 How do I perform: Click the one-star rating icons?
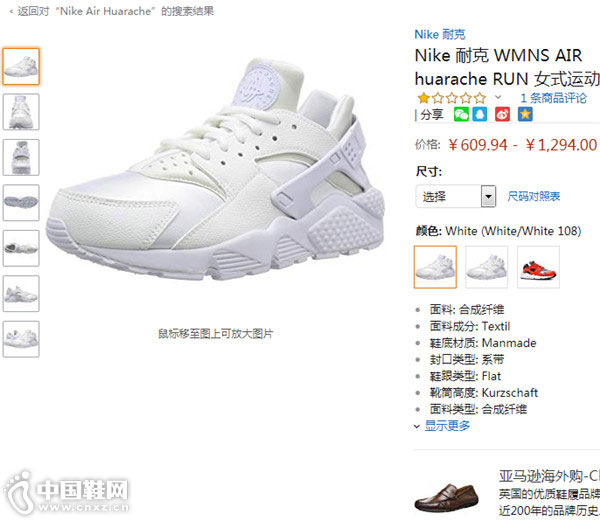[x=452, y=98]
